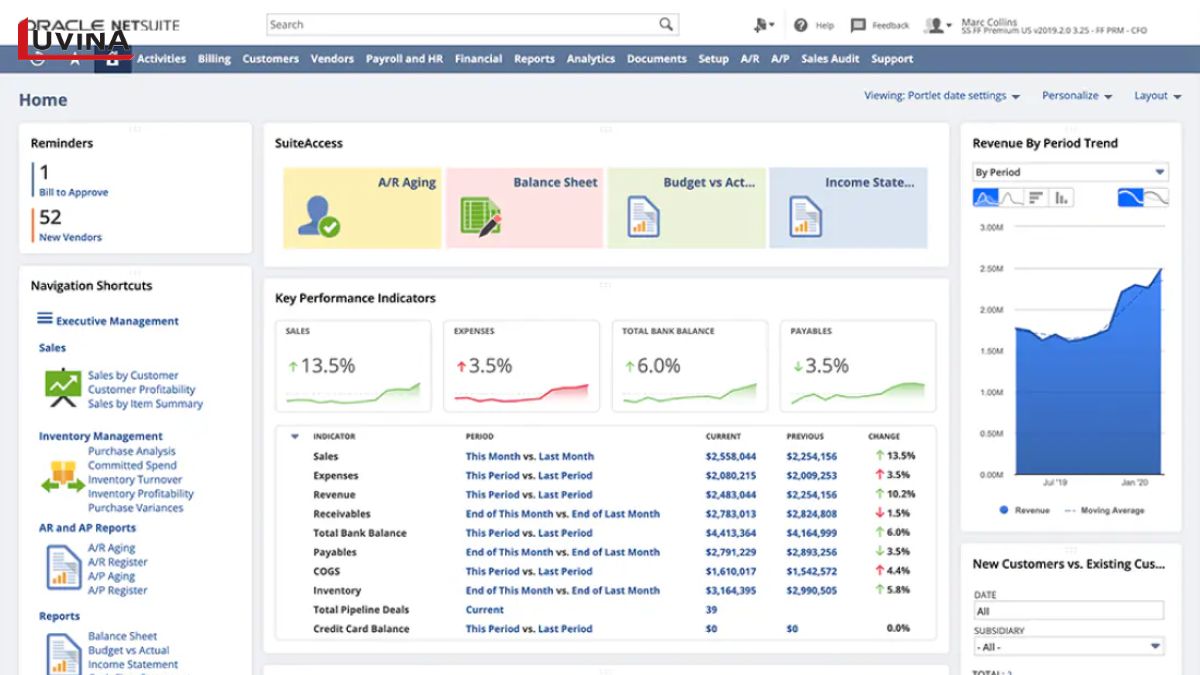This screenshot has height=675, width=1200.
Task: Click the Bill to Approve reminder link
Action: [x=73, y=192]
